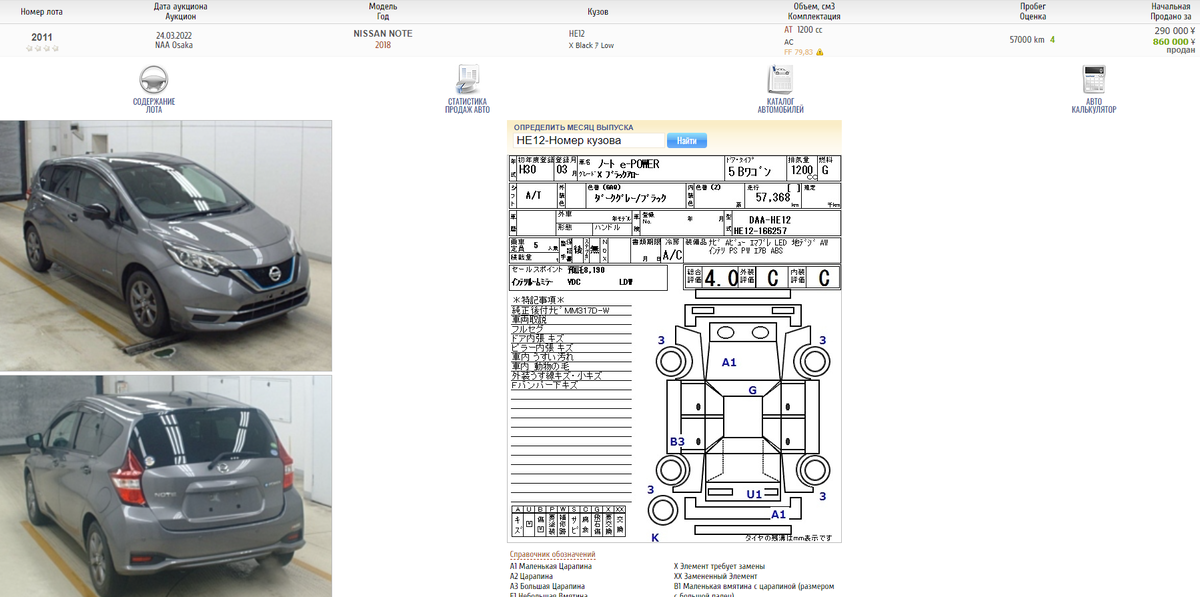Focus the 'HE12-Номер кузова' input field
Screen dimensions: 1200x597
coord(588,141)
